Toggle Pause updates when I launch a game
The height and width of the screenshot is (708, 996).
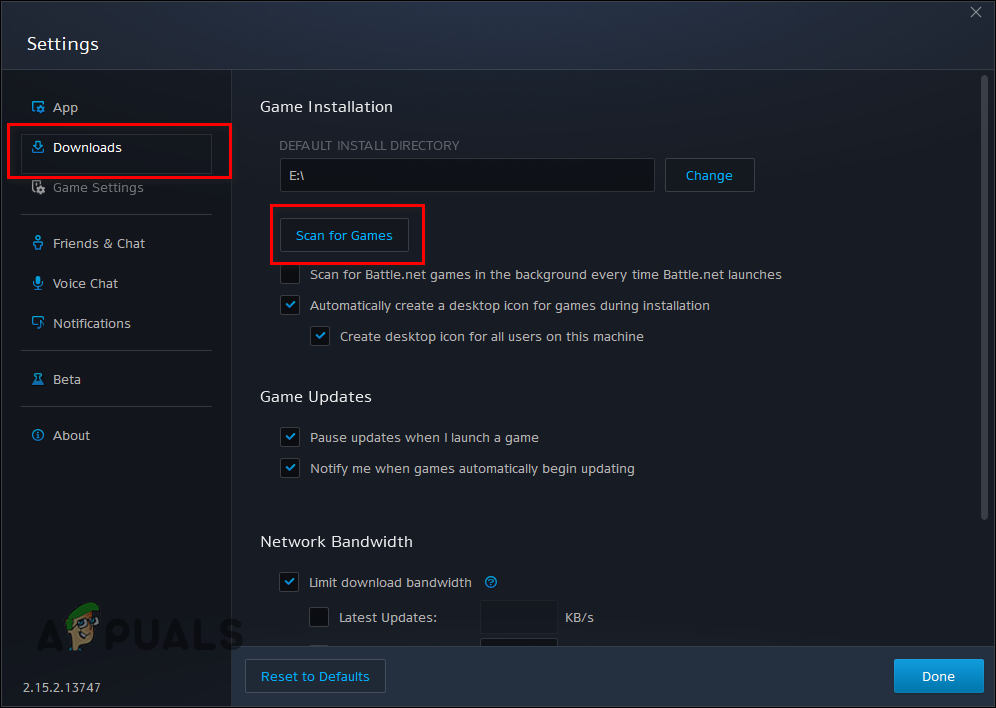coord(290,437)
